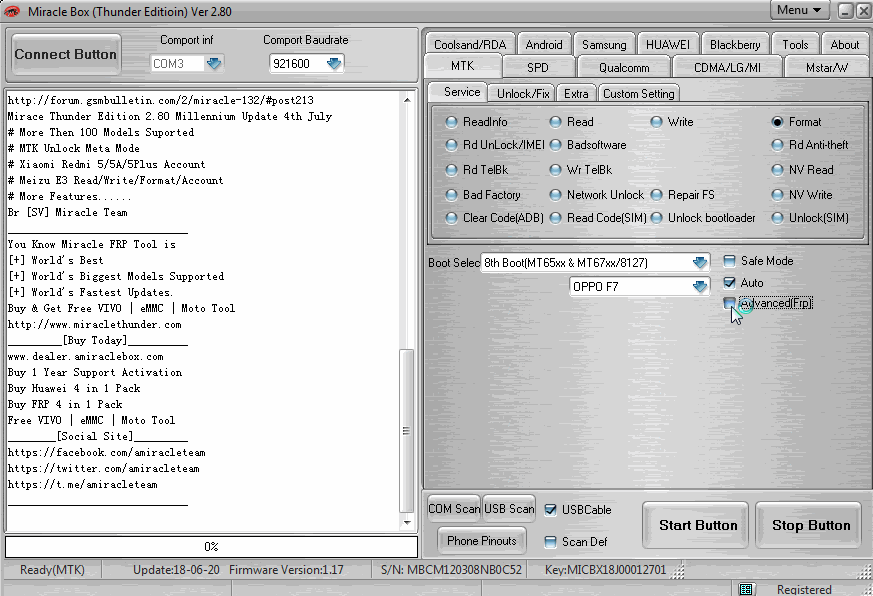873x596 pixels.
Task: Select Repair FS radio button
Action: pos(656,195)
